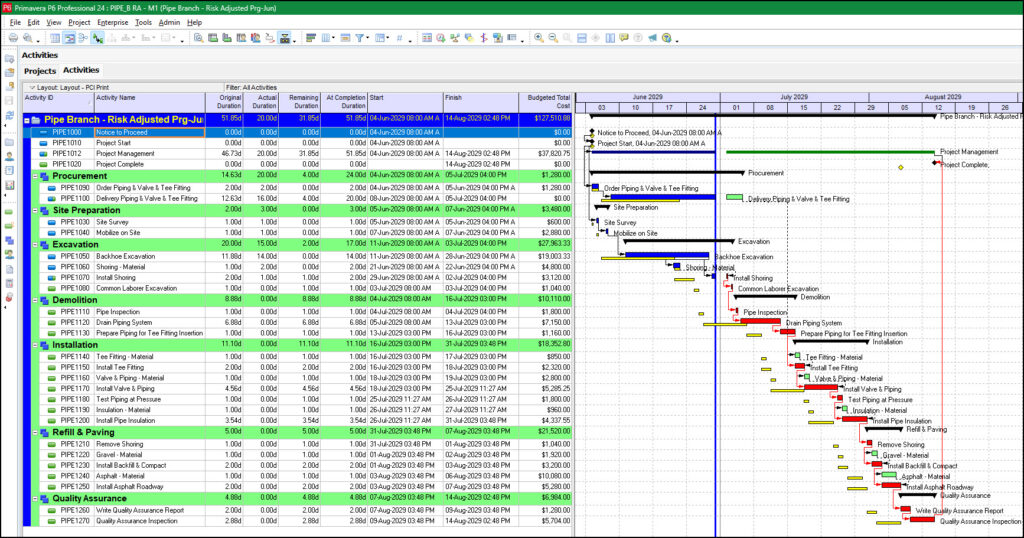Click the Progress Spotlight icon
1024x538 pixels.
coord(469,38)
